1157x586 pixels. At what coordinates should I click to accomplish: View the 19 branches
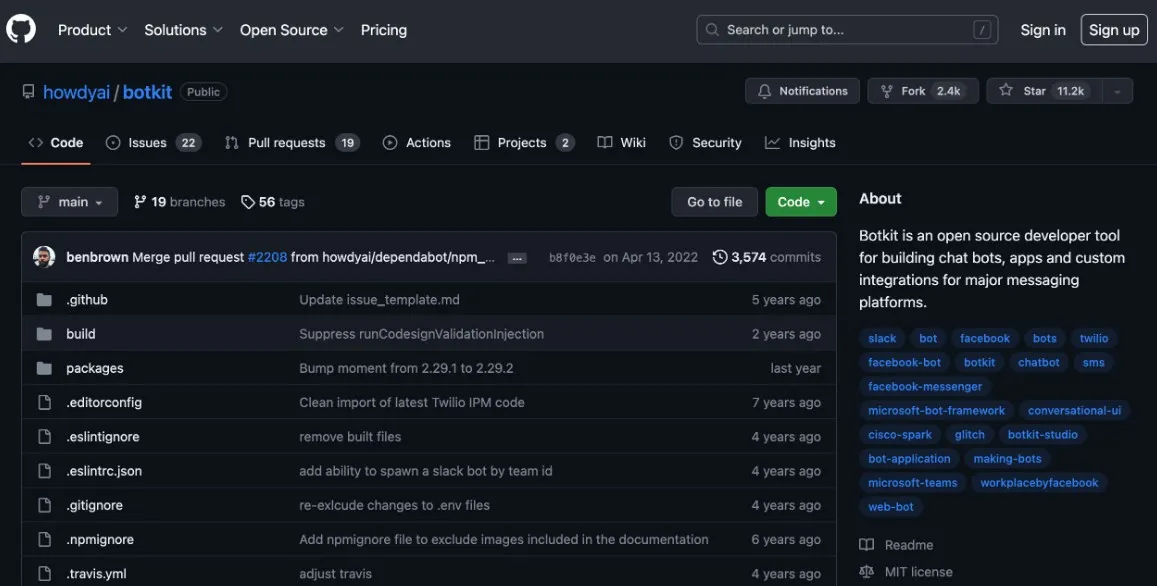[179, 202]
